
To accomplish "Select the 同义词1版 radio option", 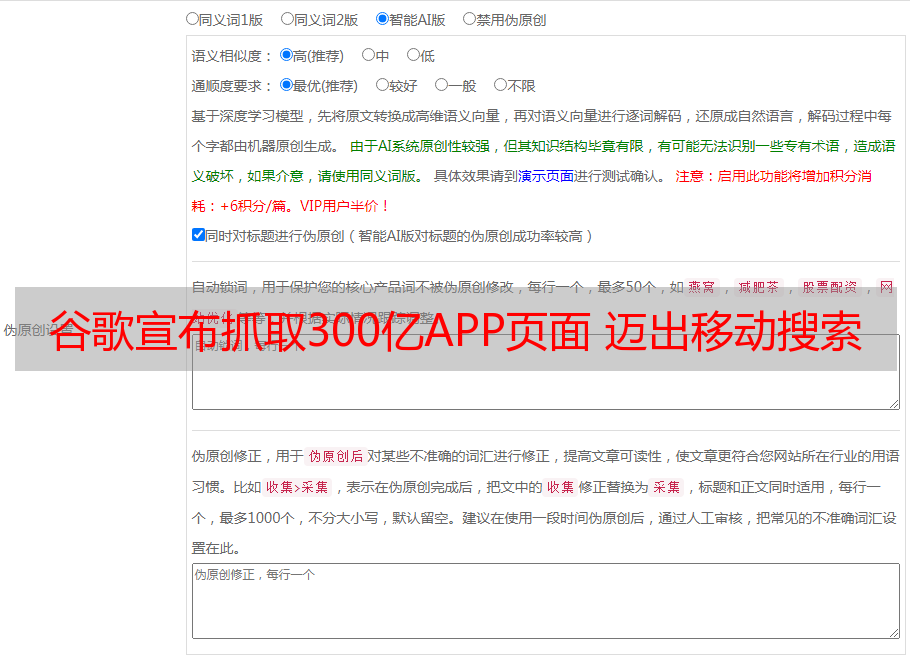I will click(x=192, y=18).
